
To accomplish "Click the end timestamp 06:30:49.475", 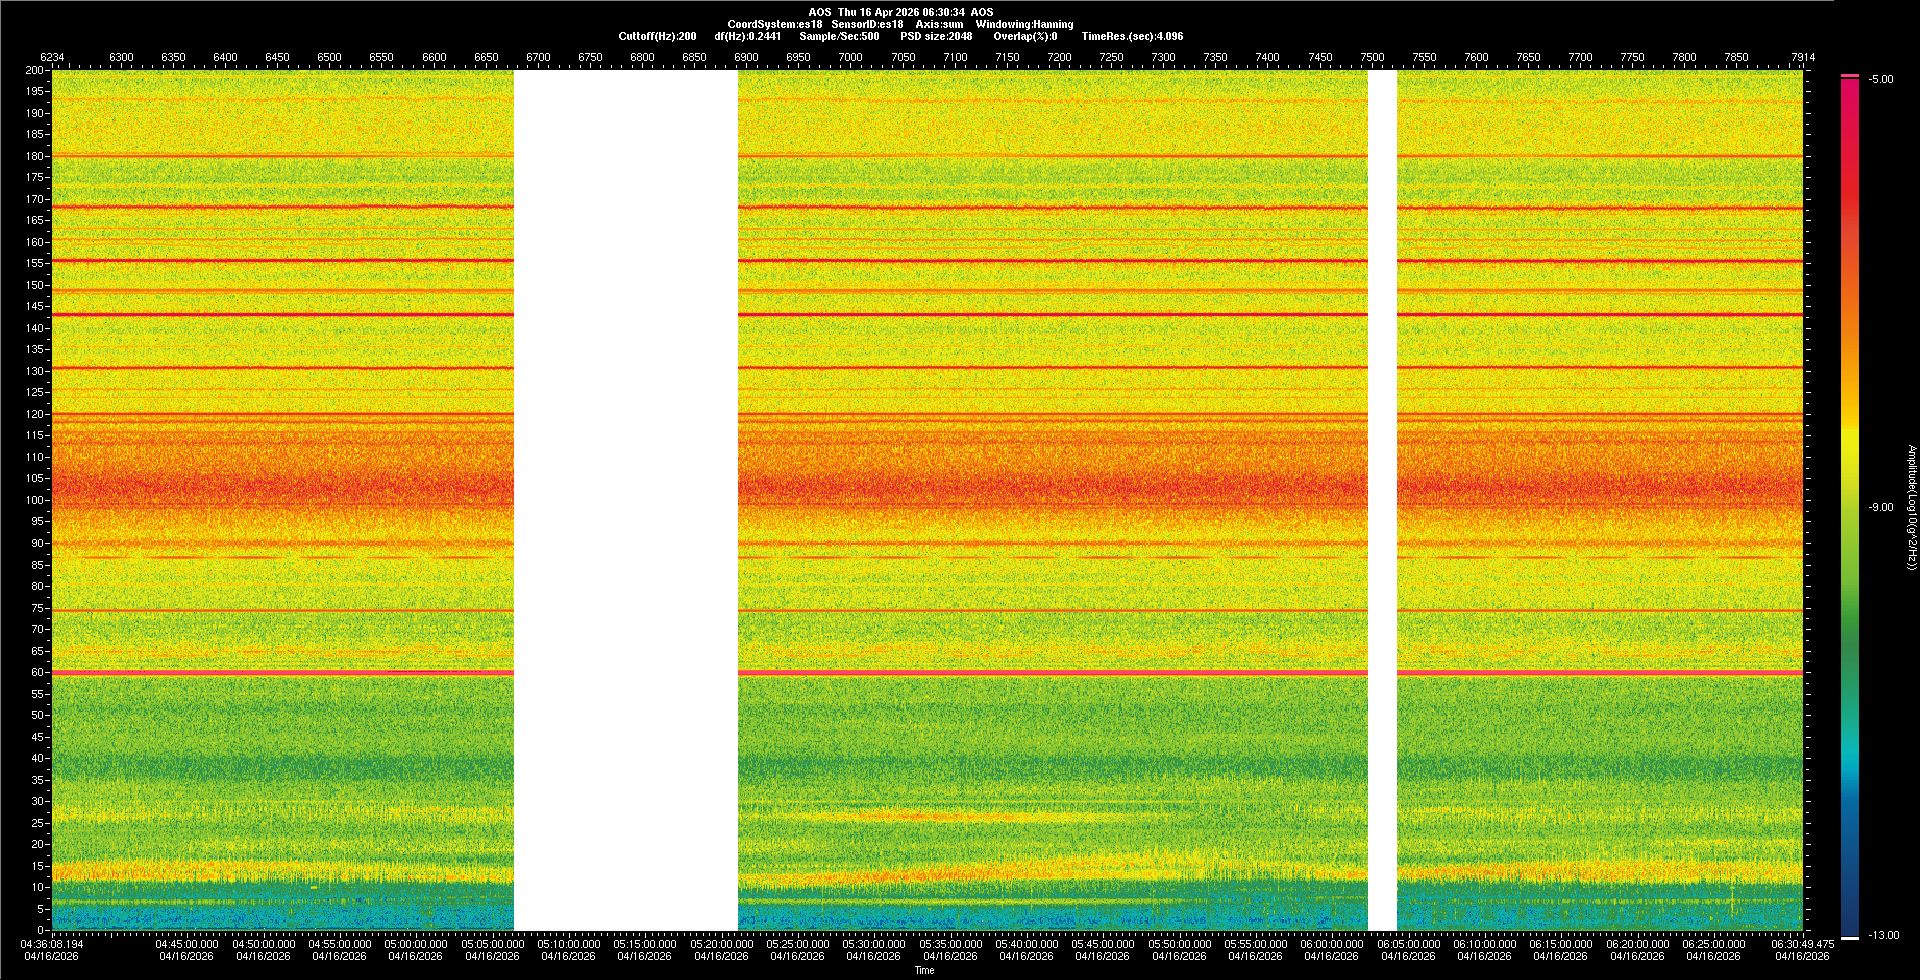I will click(x=1802, y=944).
